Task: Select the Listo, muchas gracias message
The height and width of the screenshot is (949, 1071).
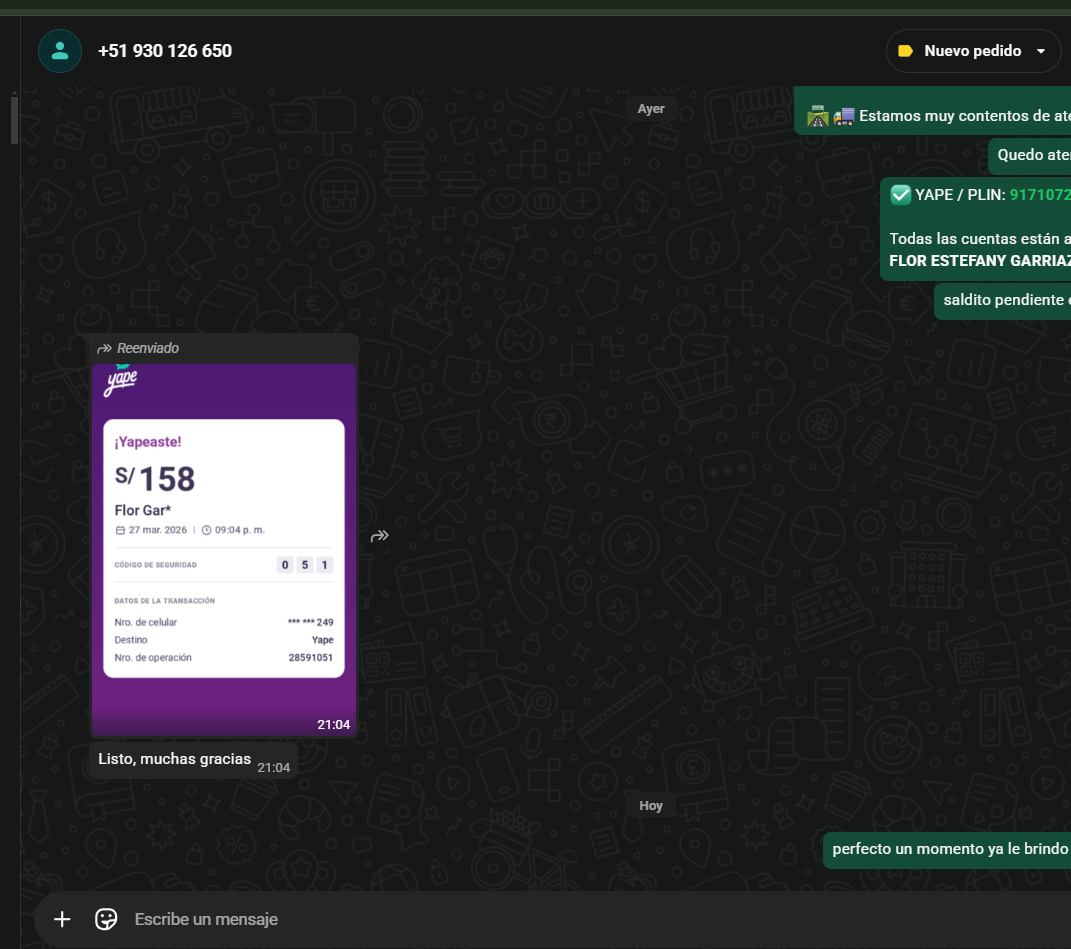Action: click(x=193, y=760)
